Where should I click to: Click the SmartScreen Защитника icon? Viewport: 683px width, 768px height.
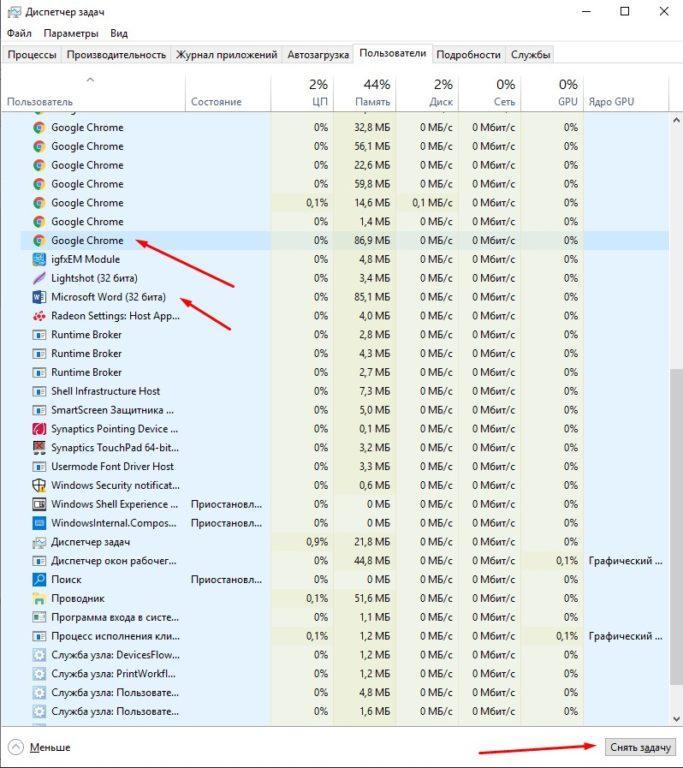coord(39,410)
